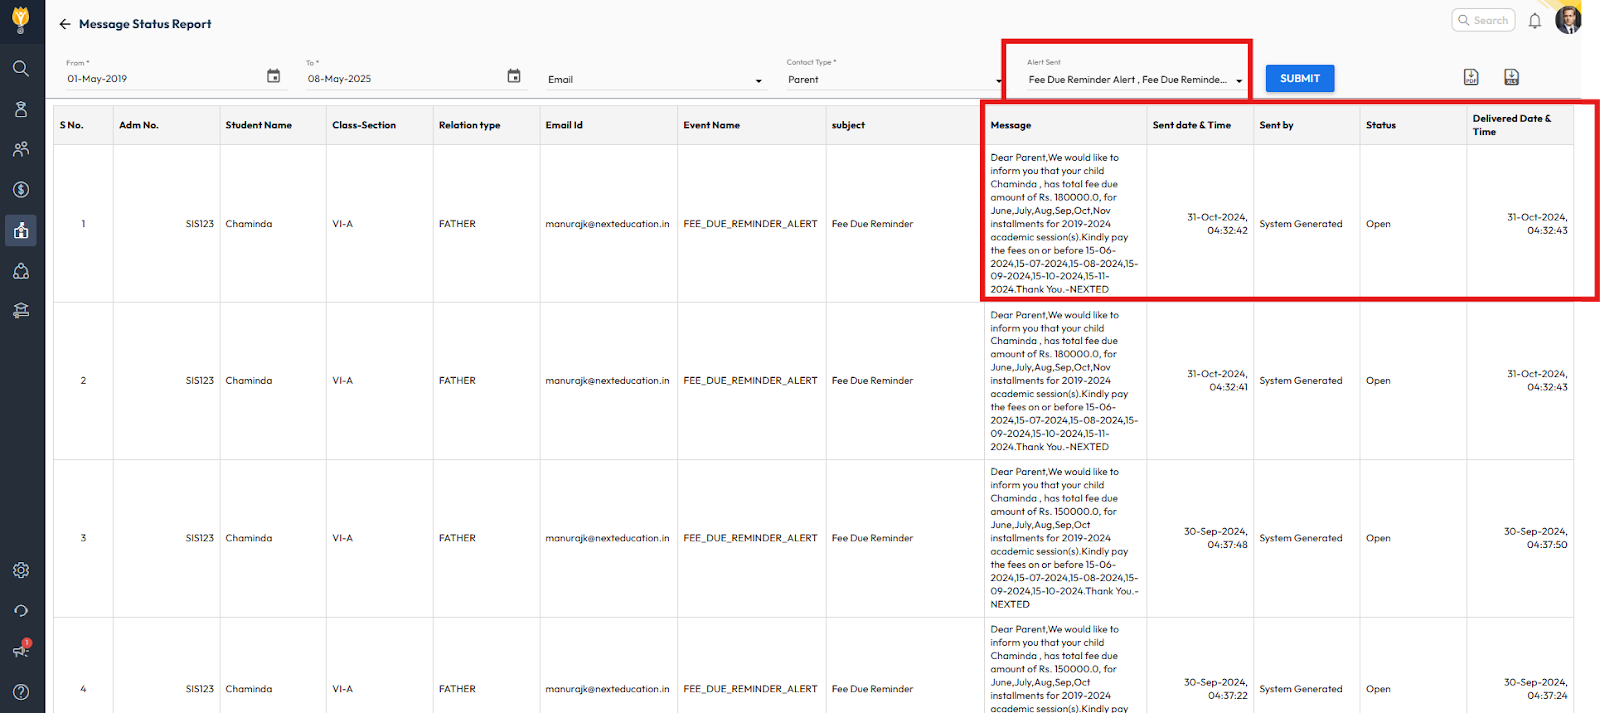Open the fees dollar icon in sidebar
Image resolution: width=1600 pixels, height=713 pixels.
pos(21,190)
